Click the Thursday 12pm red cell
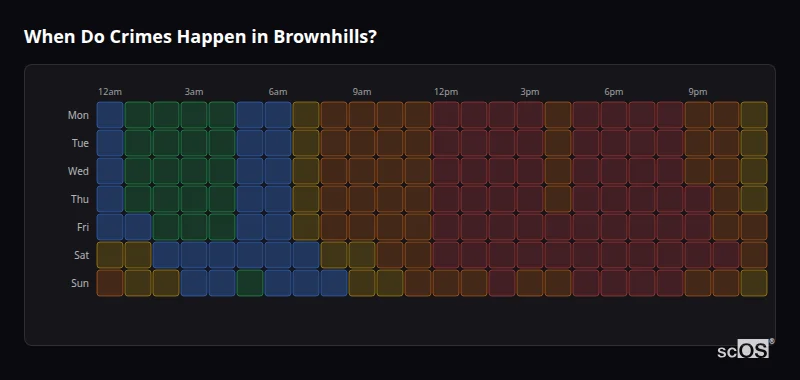Screen dimensions: 800x380 pyautogui.click(x=446, y=199)
